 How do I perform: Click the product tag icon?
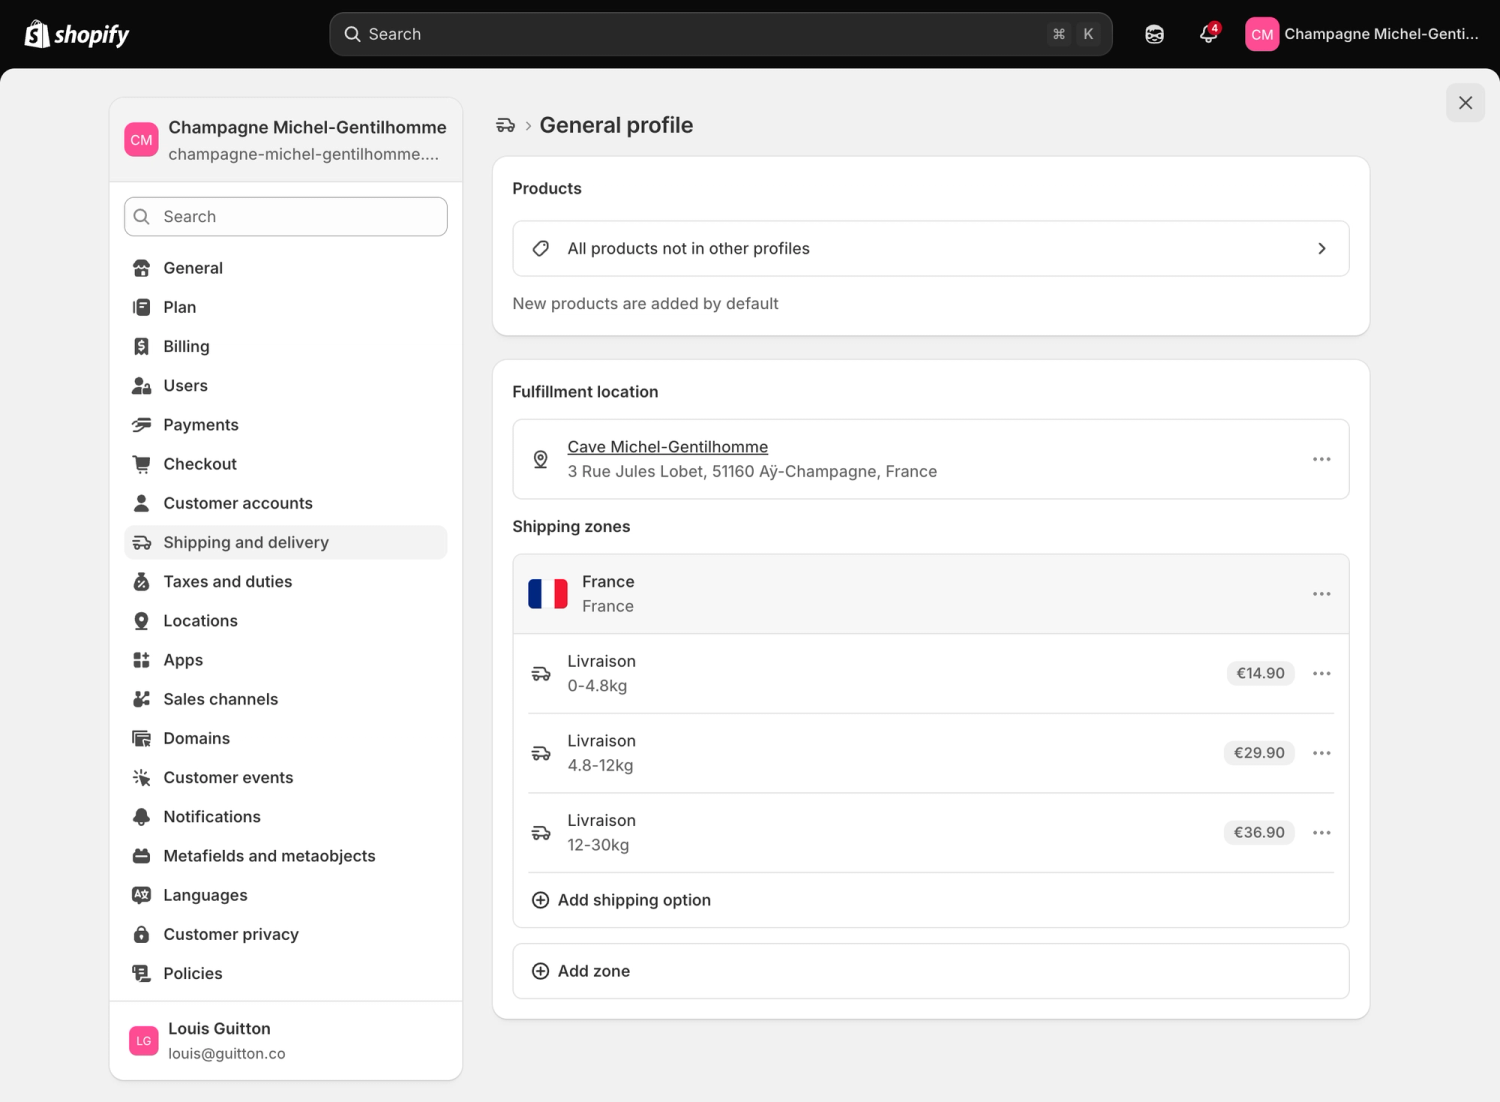coord(541,248)
